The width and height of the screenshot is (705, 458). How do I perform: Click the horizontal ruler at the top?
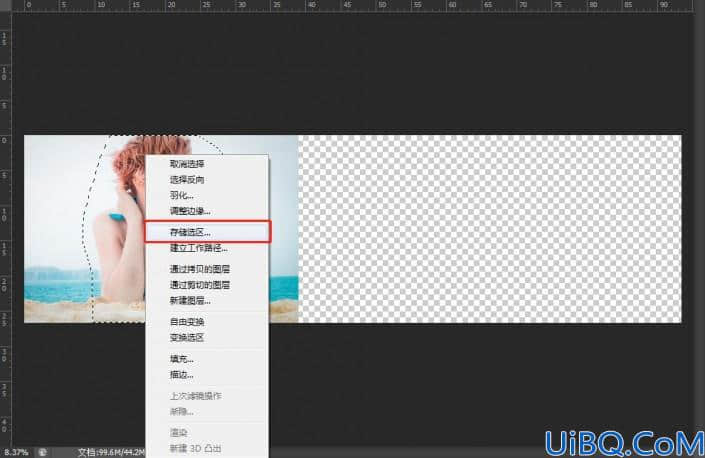352,6
